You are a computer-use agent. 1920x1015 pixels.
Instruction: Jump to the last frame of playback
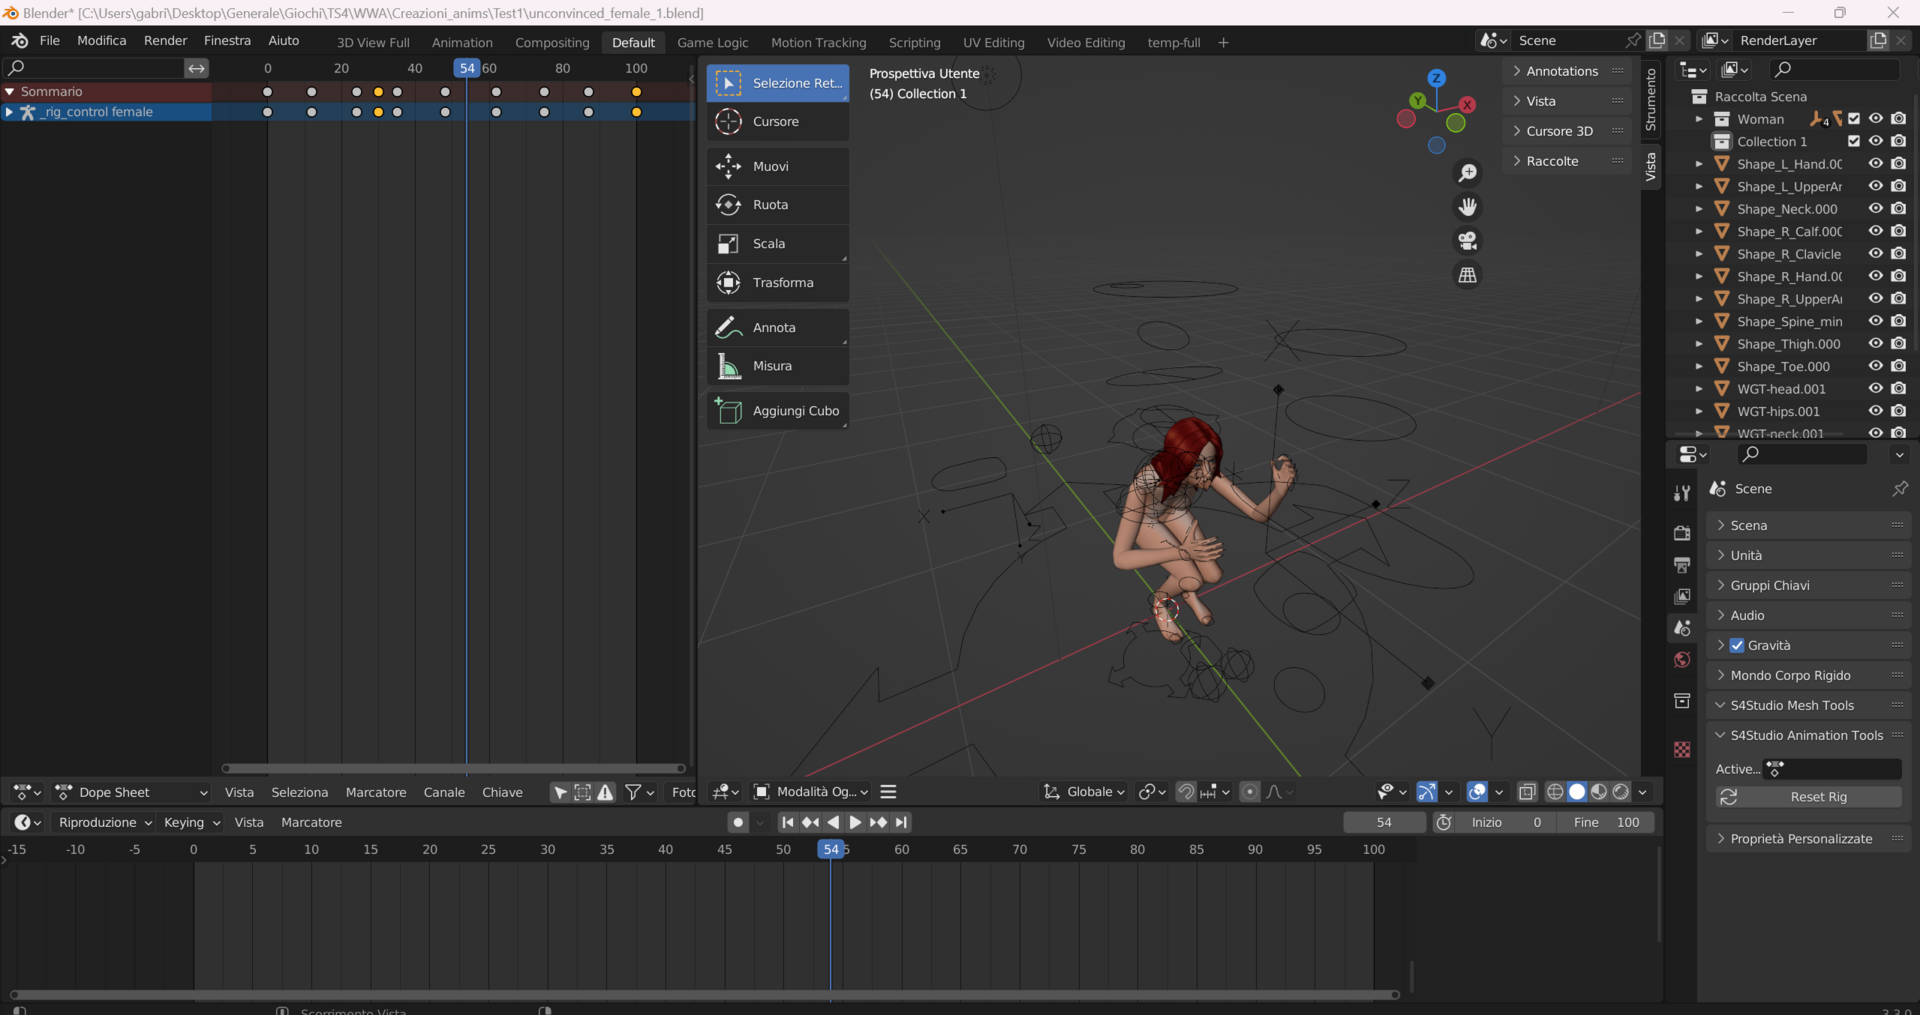[x=901, y=822]
